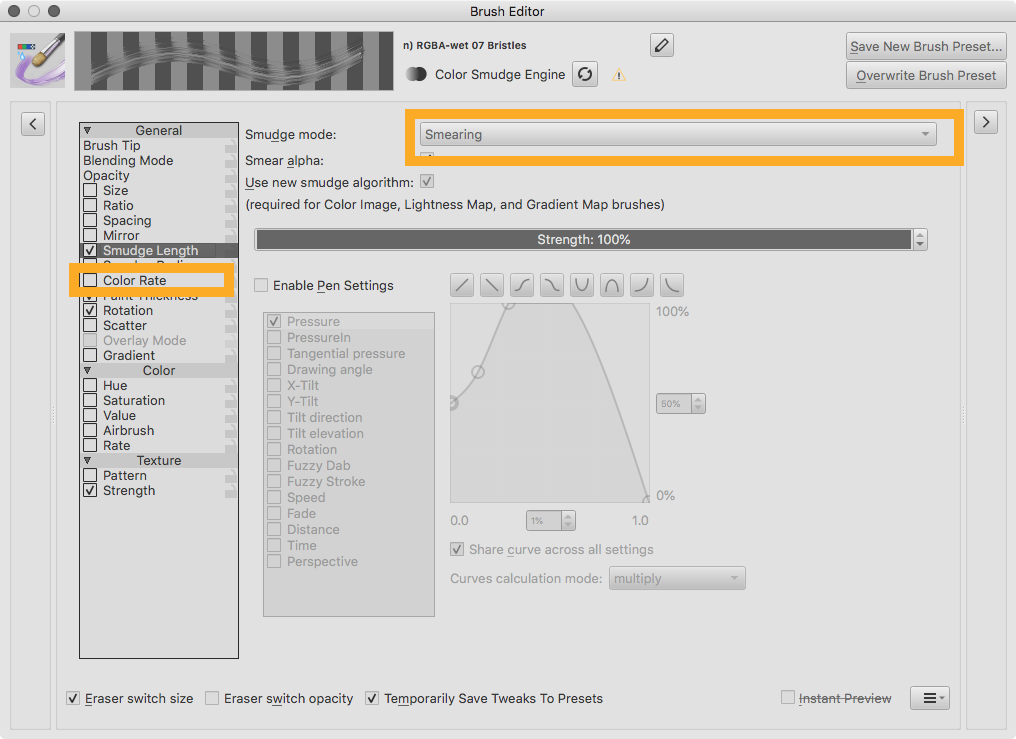Click the Color Smudge Engine toggle icon

click(416, 74)
